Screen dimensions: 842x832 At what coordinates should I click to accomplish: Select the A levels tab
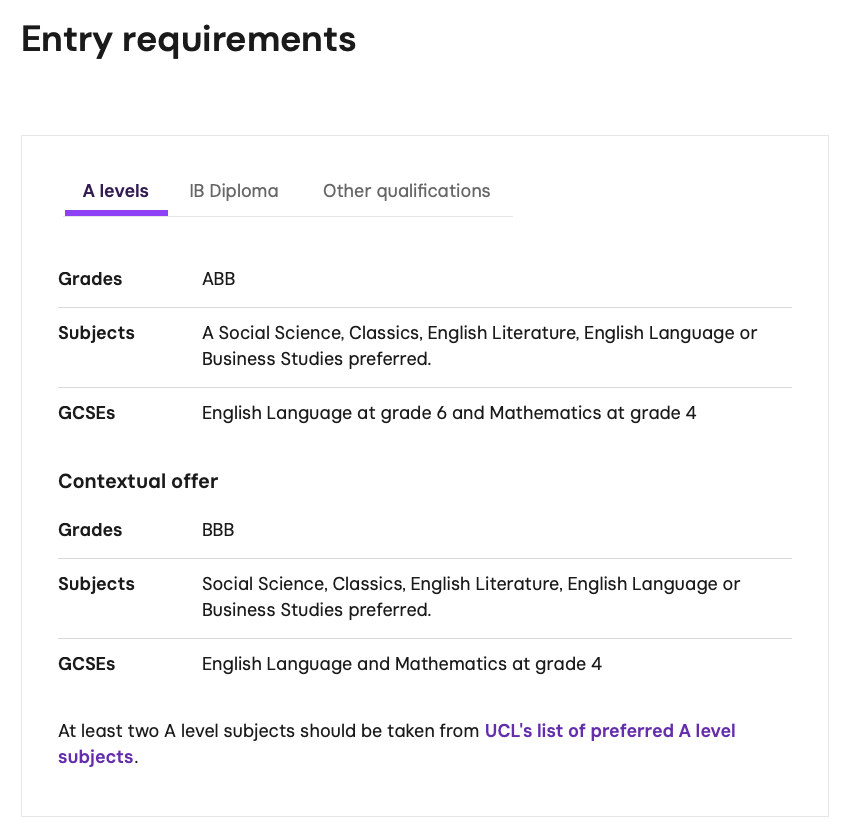116,191
